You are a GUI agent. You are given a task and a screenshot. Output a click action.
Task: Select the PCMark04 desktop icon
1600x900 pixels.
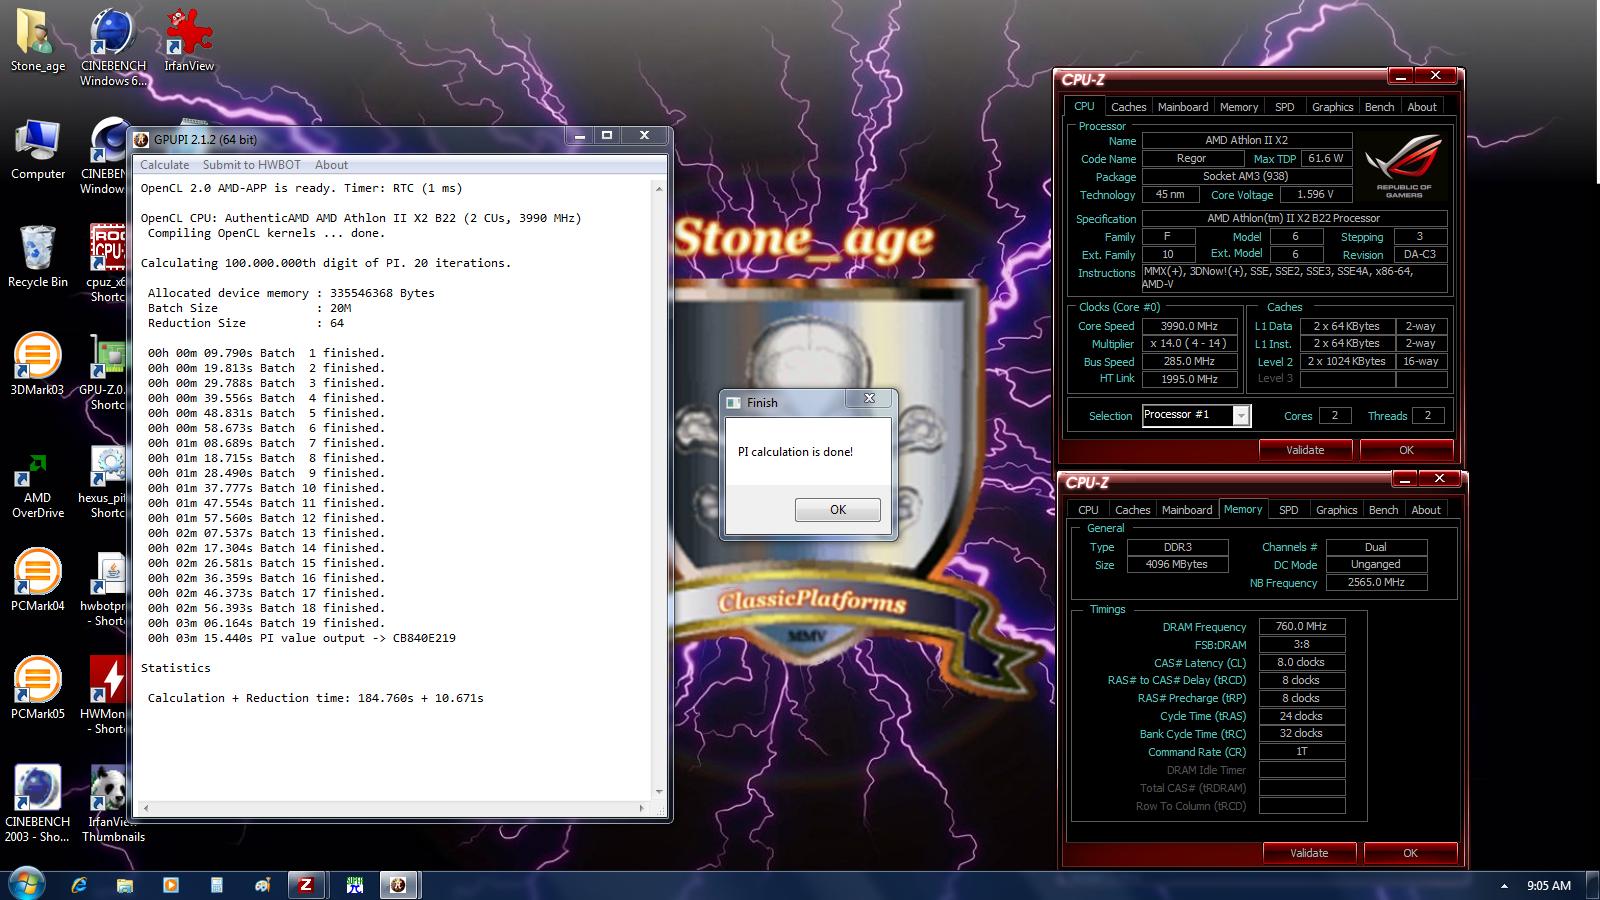click(x=38, y=581)
